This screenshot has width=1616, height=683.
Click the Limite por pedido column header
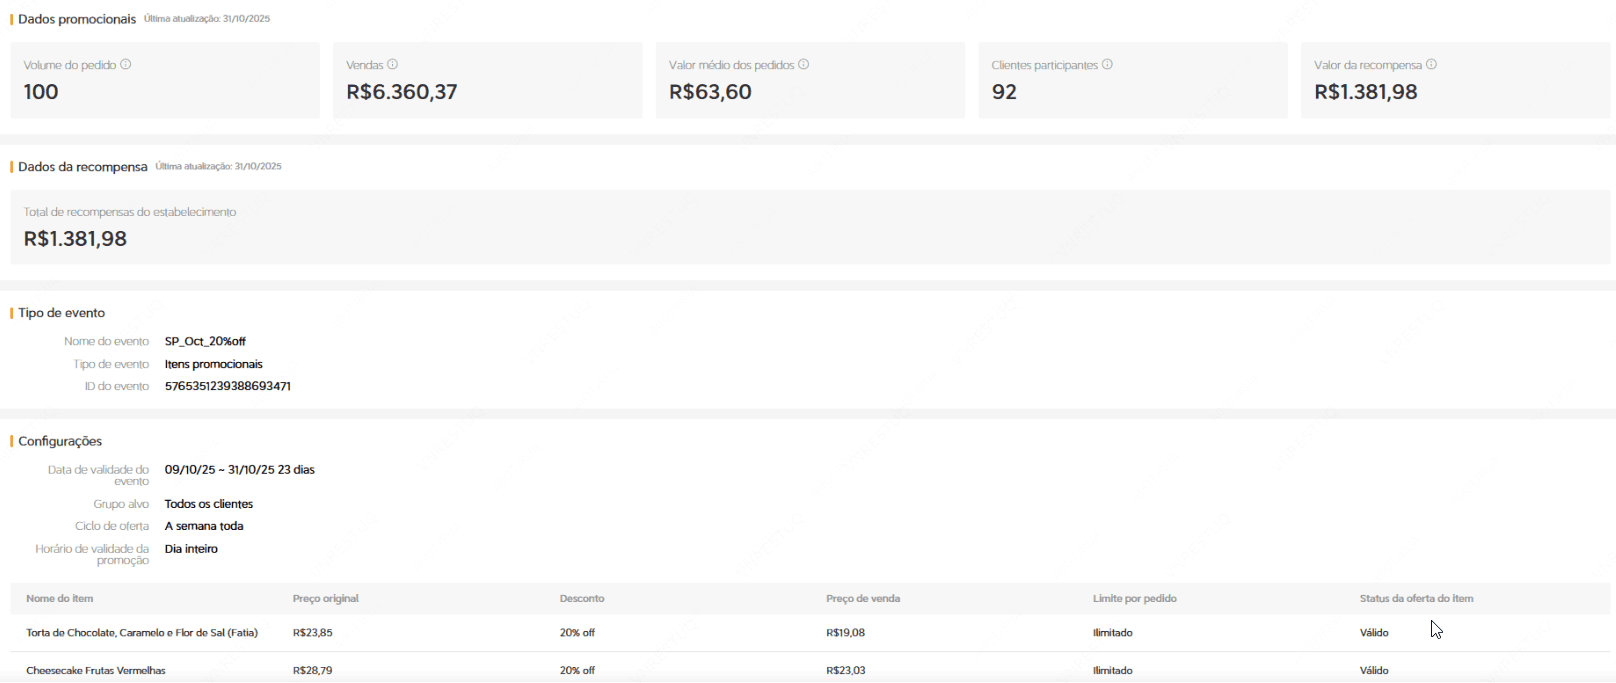[x=1134, y=598]
